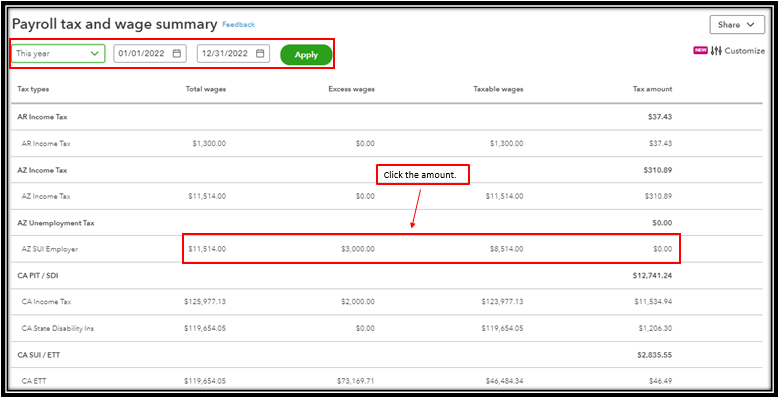Image resolution: width=779 pixels, height=399 pixels.
Task: Click AR Income Tax total wages $1,300.00
Action: (209, 144)
